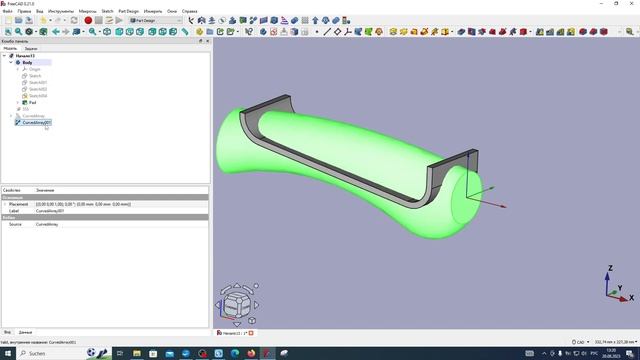Viewport: 640px width, 360px height.
Task: Start macro recording with the red circle
Action: pos(88,20)
